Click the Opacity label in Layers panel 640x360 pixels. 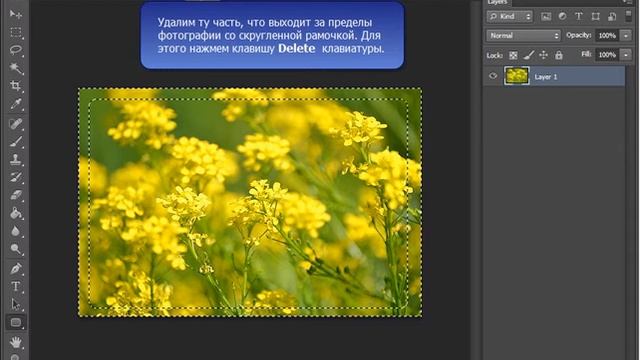[x=579, y=36]
